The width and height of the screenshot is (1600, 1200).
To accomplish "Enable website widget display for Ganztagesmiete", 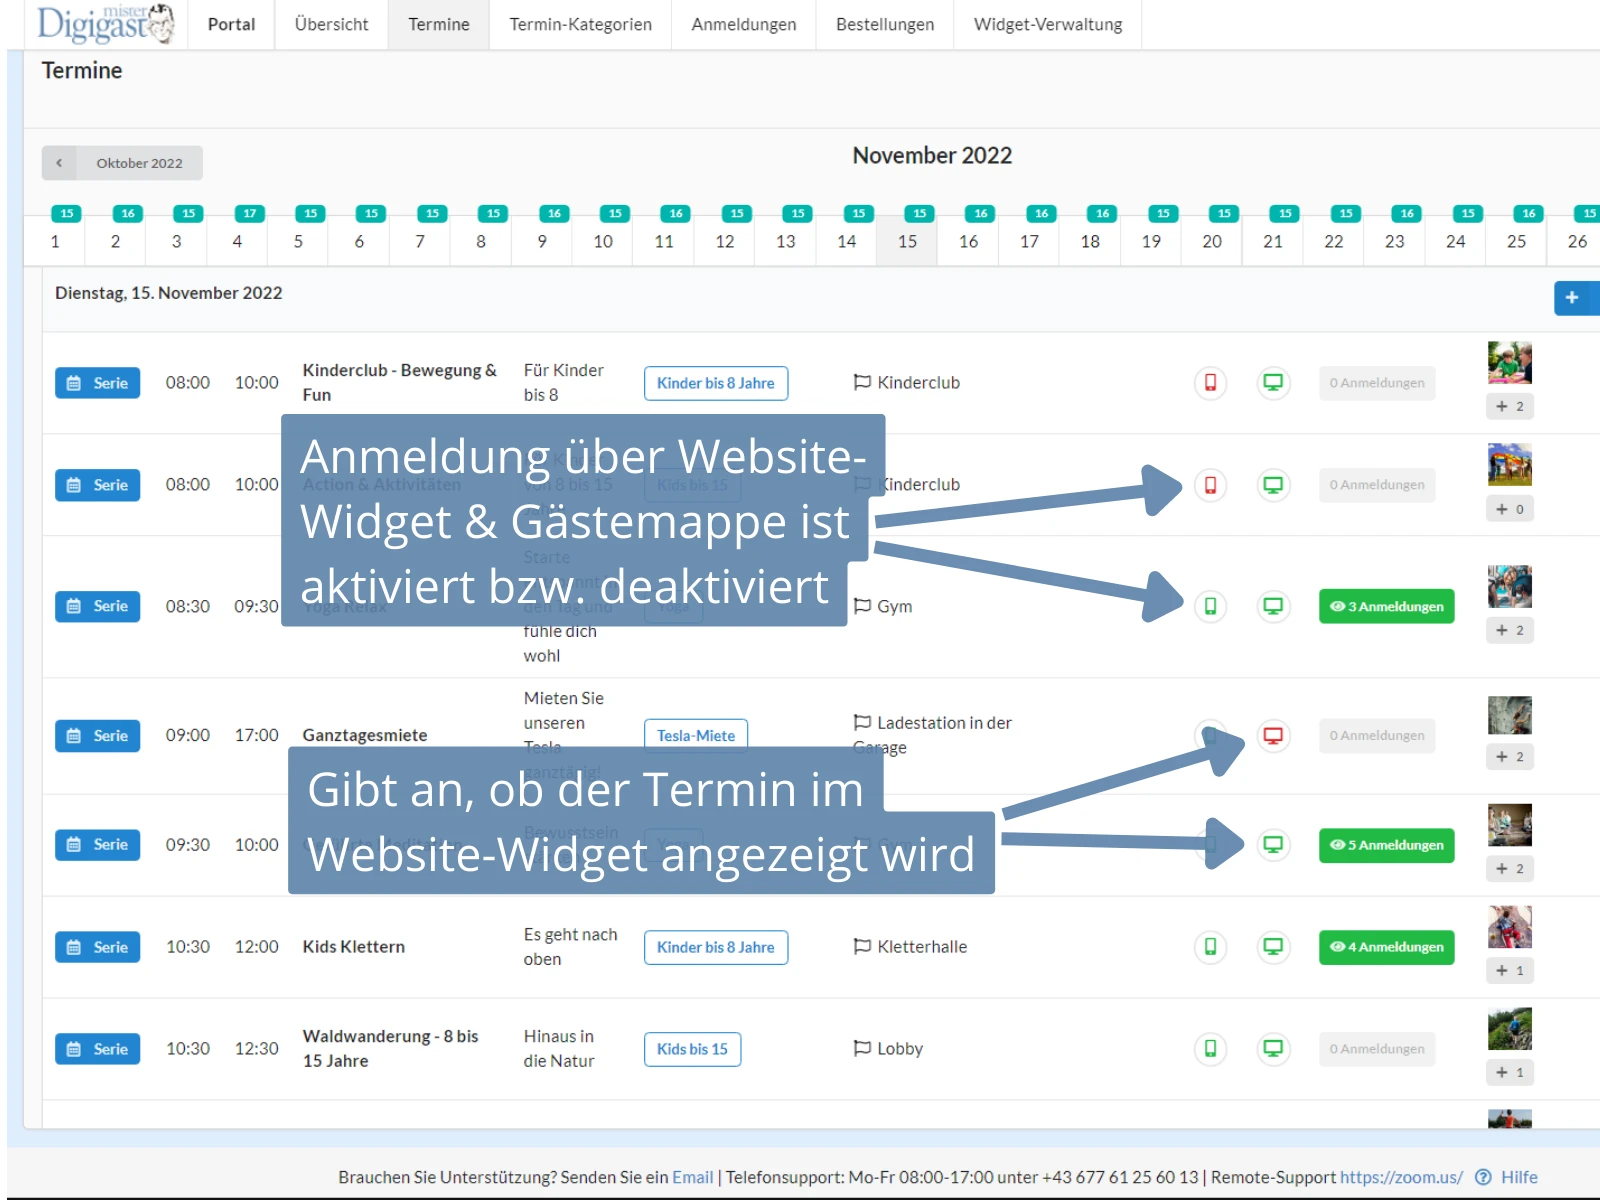I will 1273,735.
